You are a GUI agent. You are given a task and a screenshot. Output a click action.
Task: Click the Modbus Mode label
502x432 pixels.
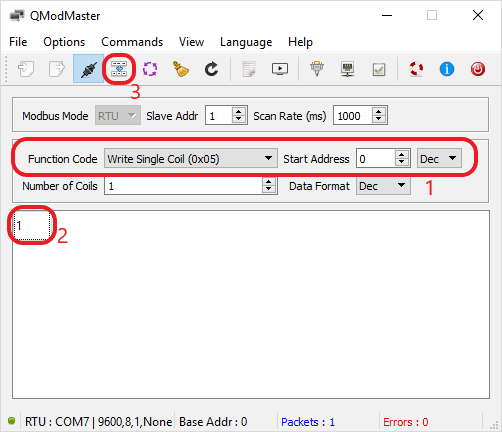coord(55,116)
